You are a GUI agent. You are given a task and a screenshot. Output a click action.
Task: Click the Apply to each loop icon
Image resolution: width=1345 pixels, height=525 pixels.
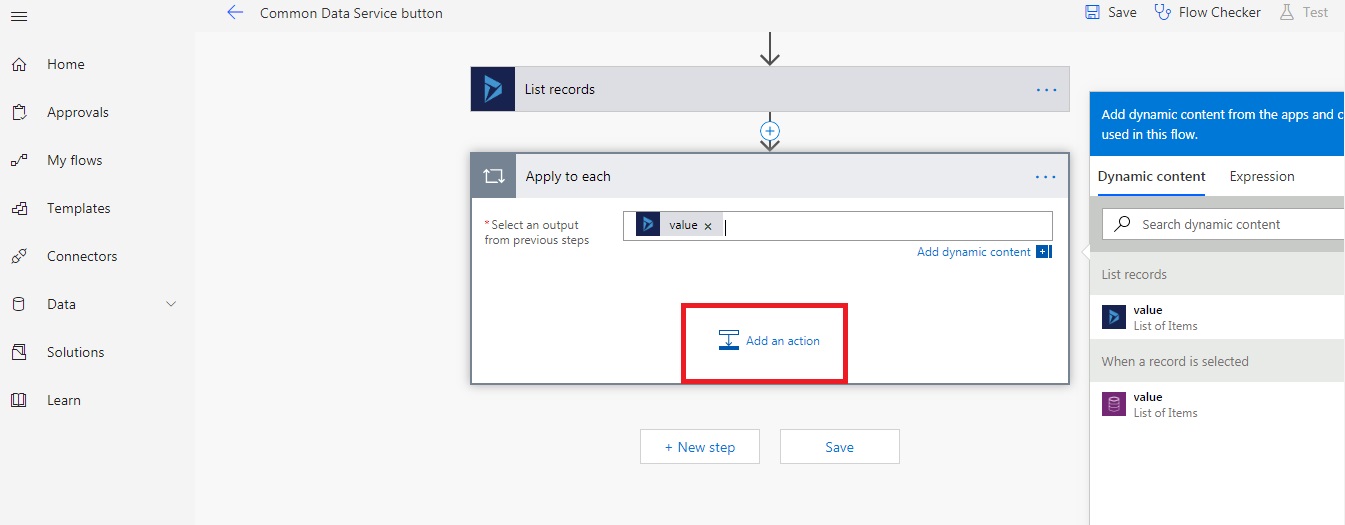493,177
